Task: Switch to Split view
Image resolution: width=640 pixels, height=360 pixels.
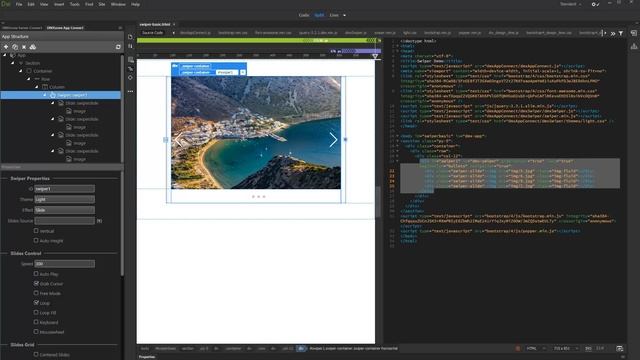Action: click(319, 15)
